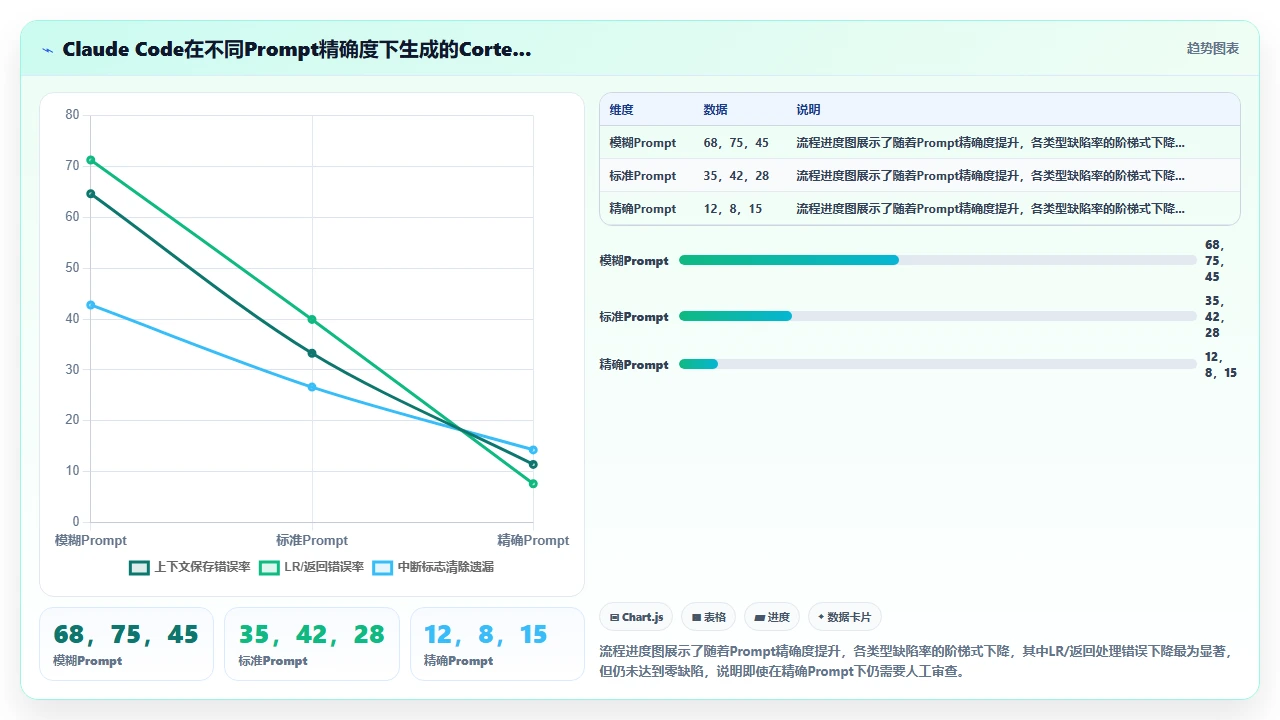Click the 中断标志清除遗漏 point above 模糊Prompt
The height and width of the screenshot is (720, 1280).
[91, 305]
